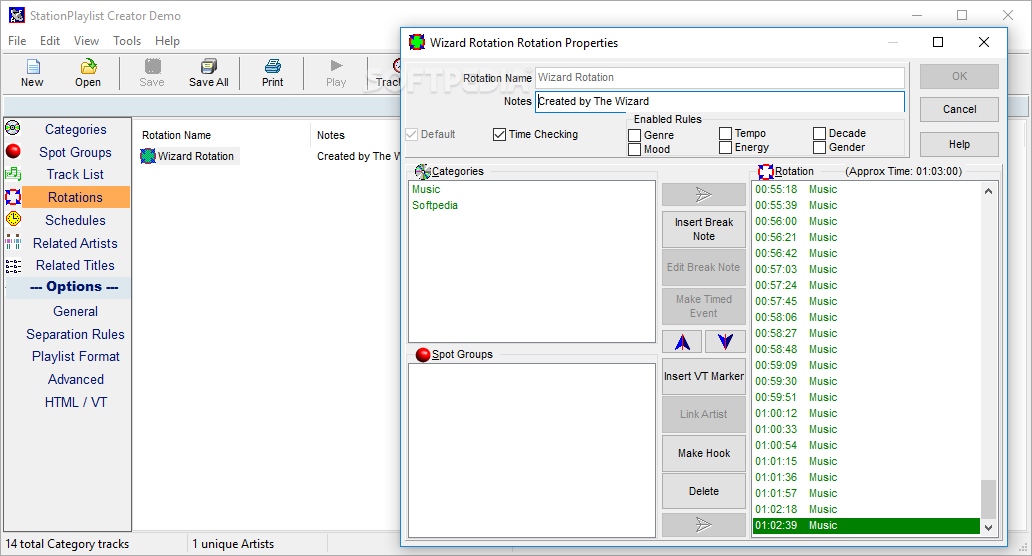This screenshot has width=1032, height=556.
Task: Click the Schedules clock icon
Action: coord(13,219)
